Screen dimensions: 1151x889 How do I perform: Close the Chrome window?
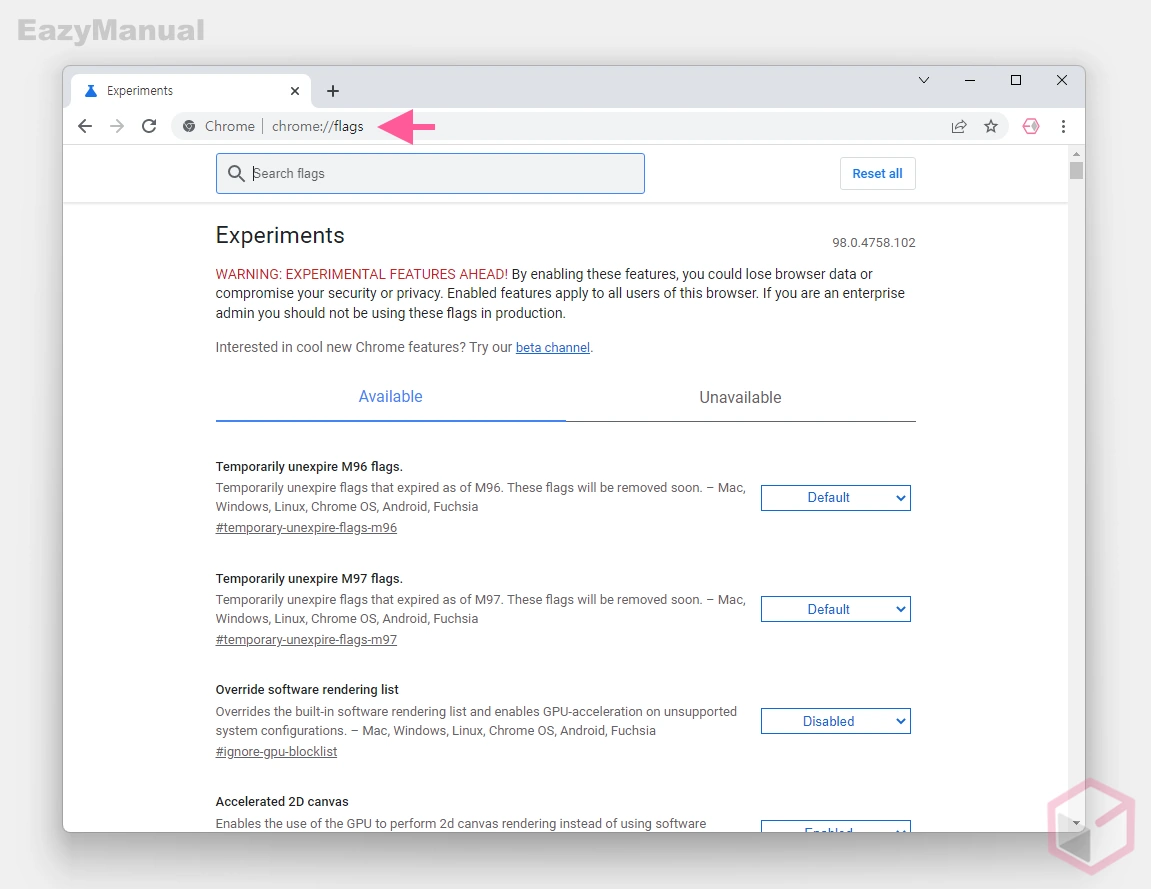tap(1061, 80)
